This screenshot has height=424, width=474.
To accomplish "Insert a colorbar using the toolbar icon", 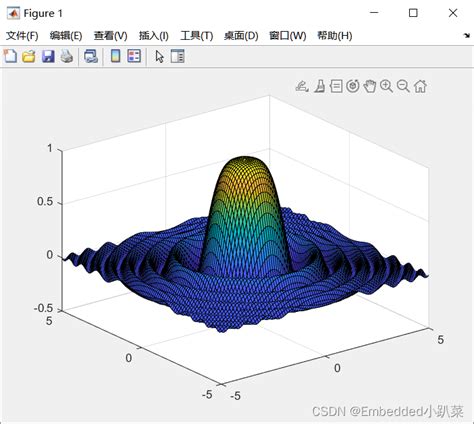I will click(115, 56).
